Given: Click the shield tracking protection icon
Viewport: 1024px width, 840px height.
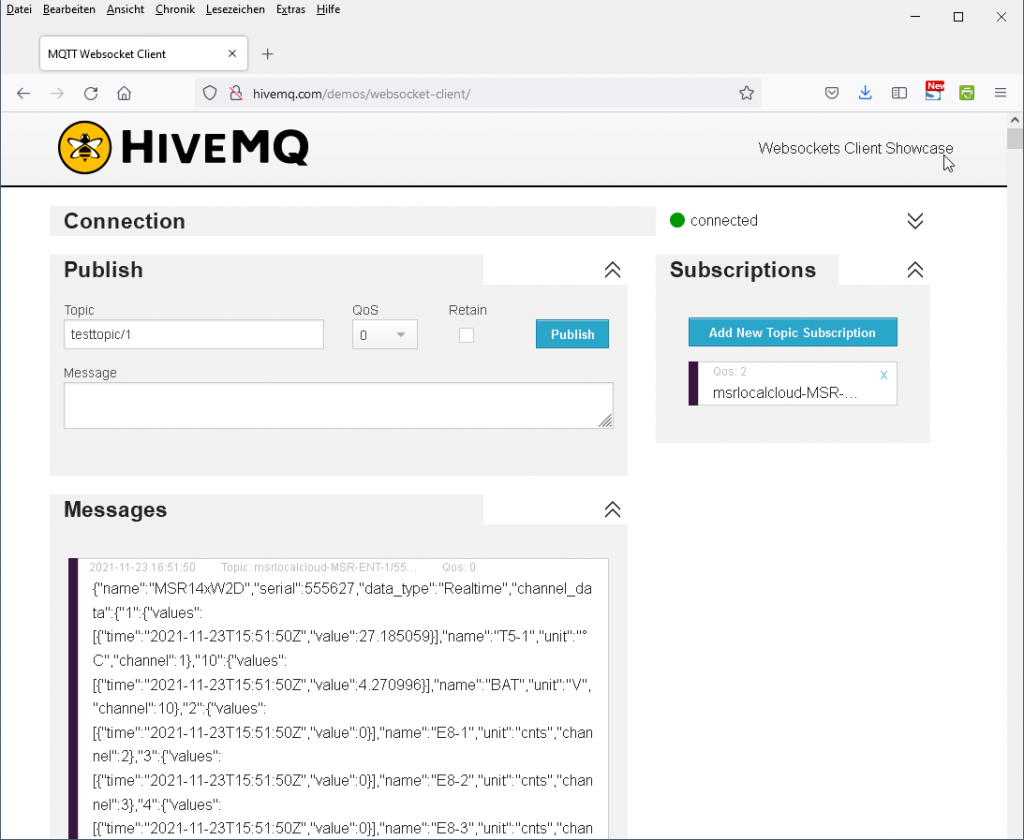Looking at the screenshot, I should pyautogui.click(x=210, y=93).
